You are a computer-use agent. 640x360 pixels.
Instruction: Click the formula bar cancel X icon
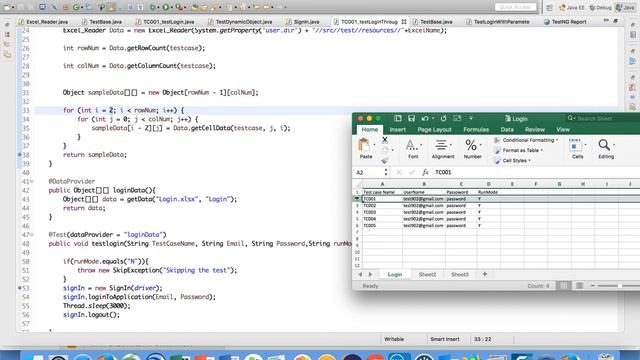[x=399, y=172]
